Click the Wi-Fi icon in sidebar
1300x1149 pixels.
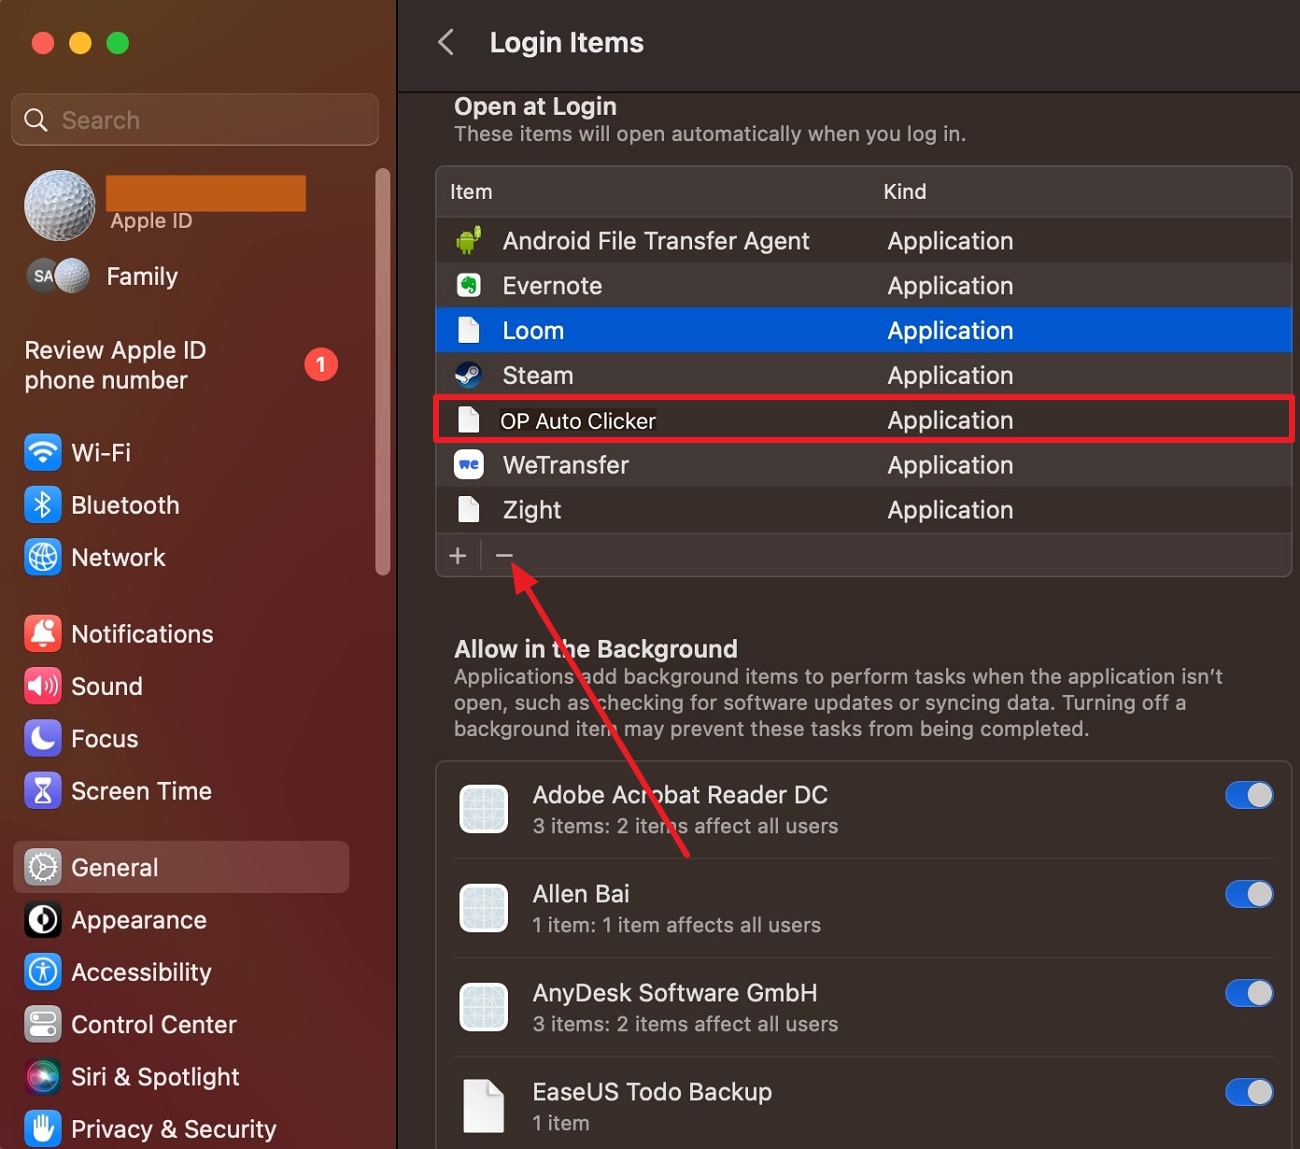tap(43, 452)
